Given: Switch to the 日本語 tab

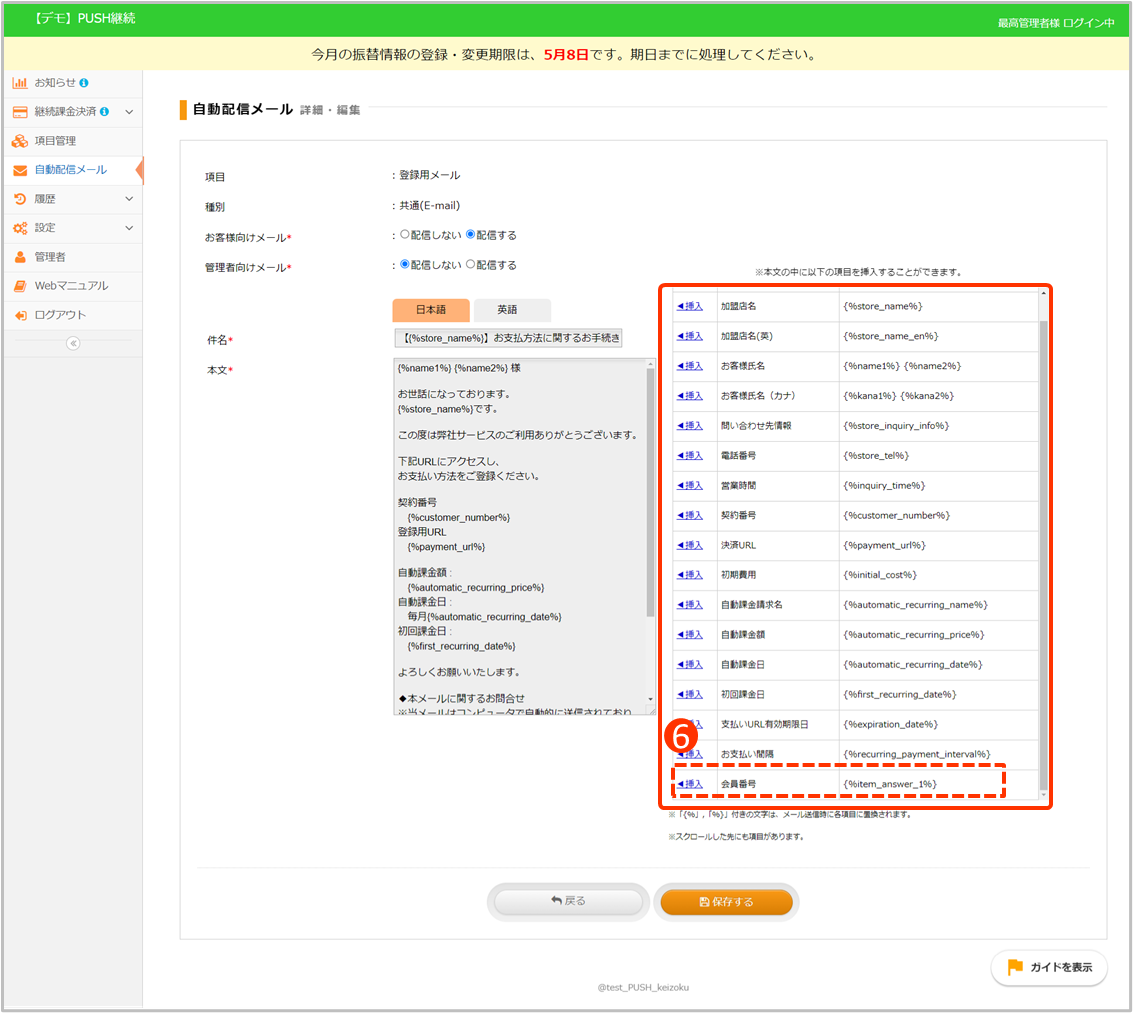Looking at the screenshot, I should pyautogui.click(x=430, y=310).
